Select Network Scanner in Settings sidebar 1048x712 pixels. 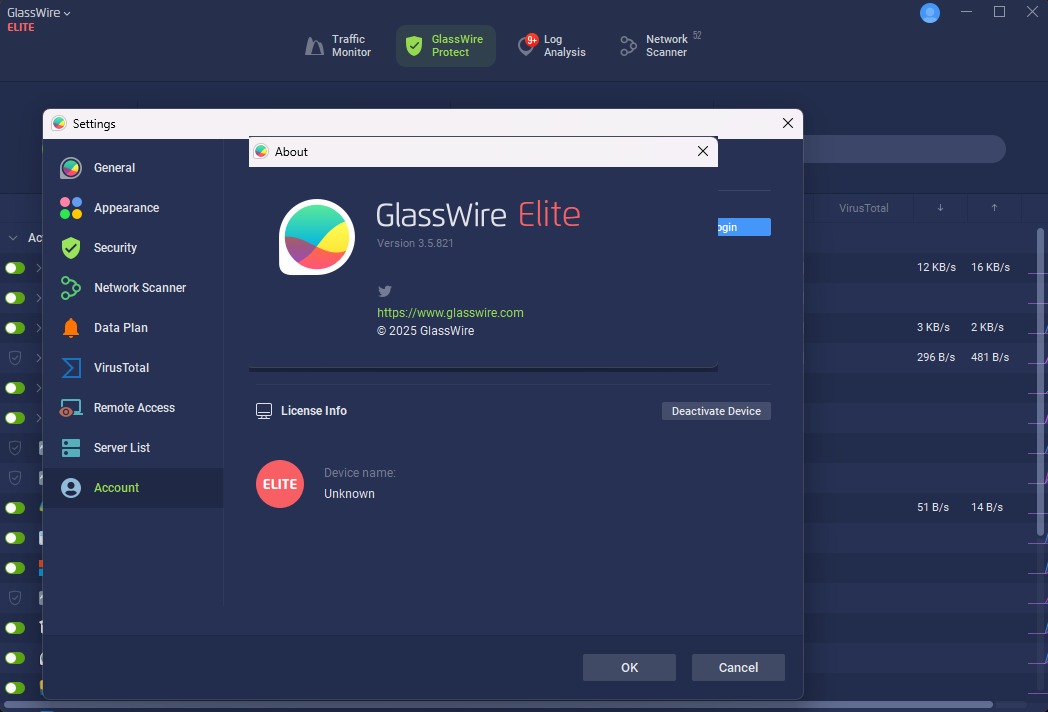coord(134,287)
